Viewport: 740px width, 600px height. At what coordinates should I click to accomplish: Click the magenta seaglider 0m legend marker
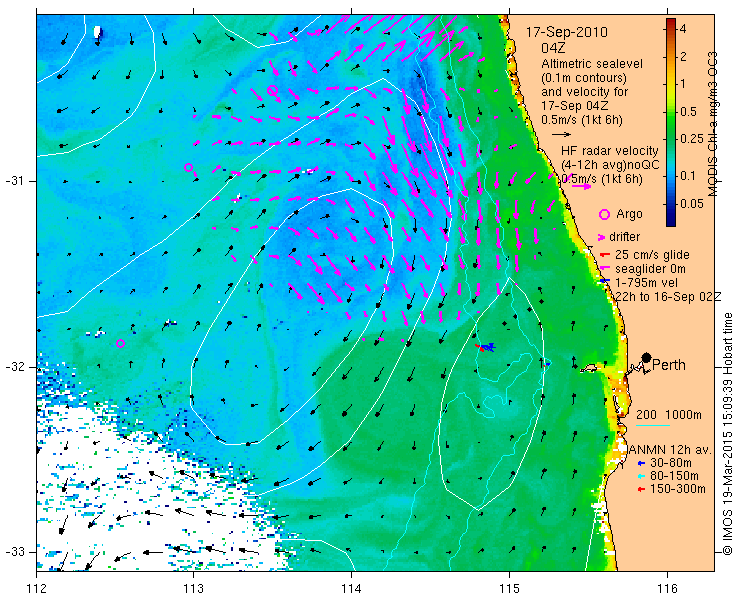click(x=604, y=268)
